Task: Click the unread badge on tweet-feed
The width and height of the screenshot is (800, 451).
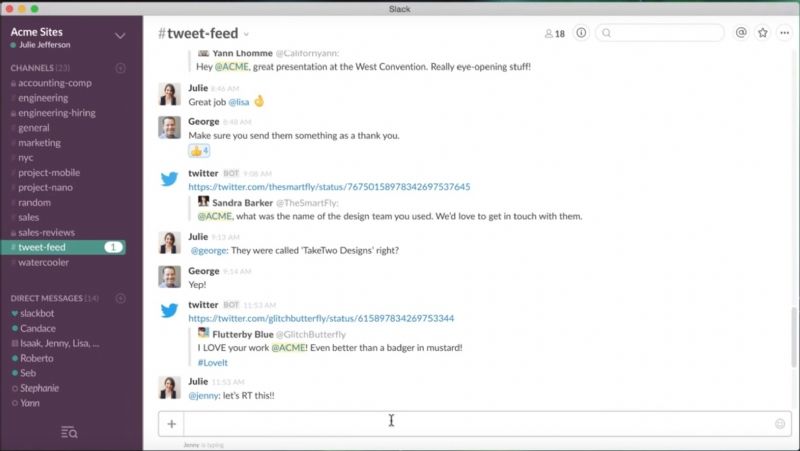Action: coord(113,247)
